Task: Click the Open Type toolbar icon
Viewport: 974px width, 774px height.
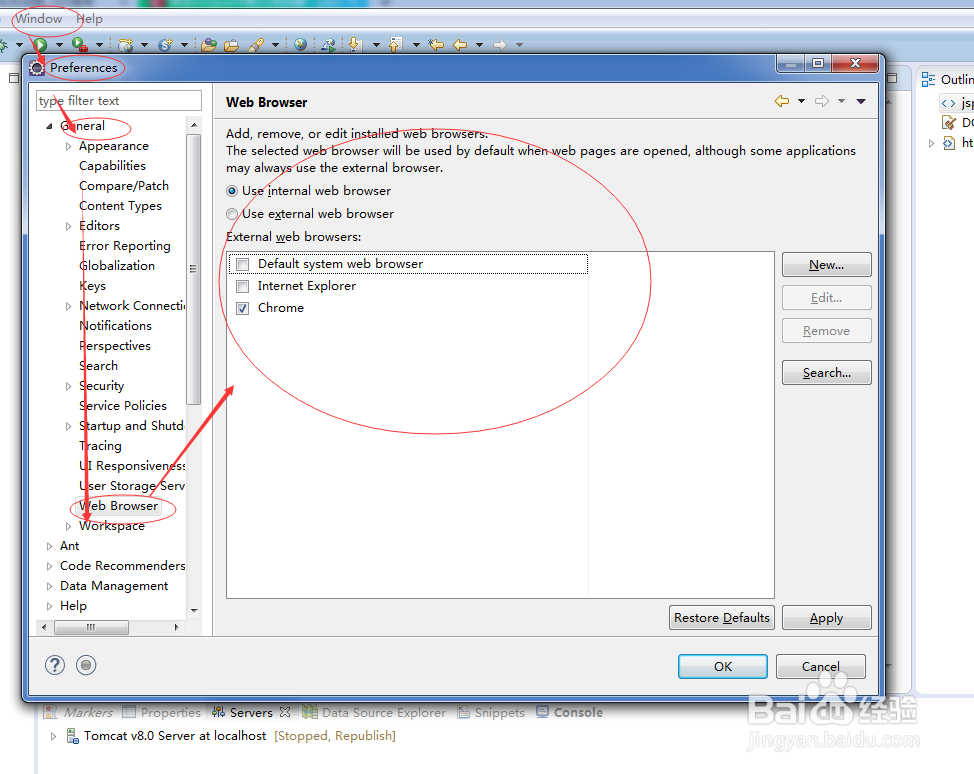Action: 209,45
